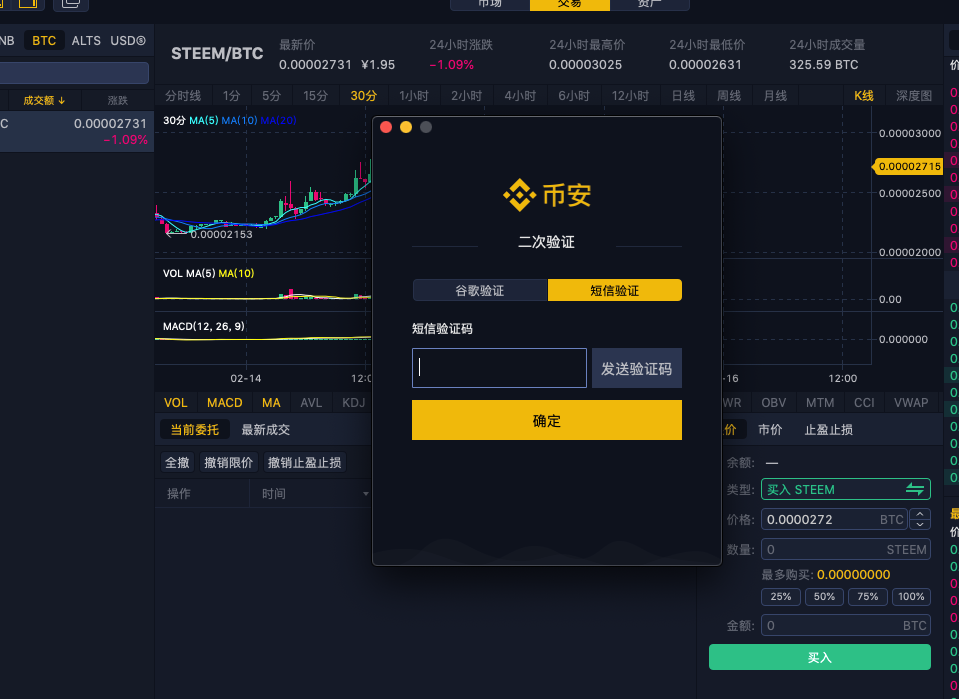The height and width of the screenshot is (699, 959).
Task: Toggle the MTM indicator
Action: [x=820, y=402]
